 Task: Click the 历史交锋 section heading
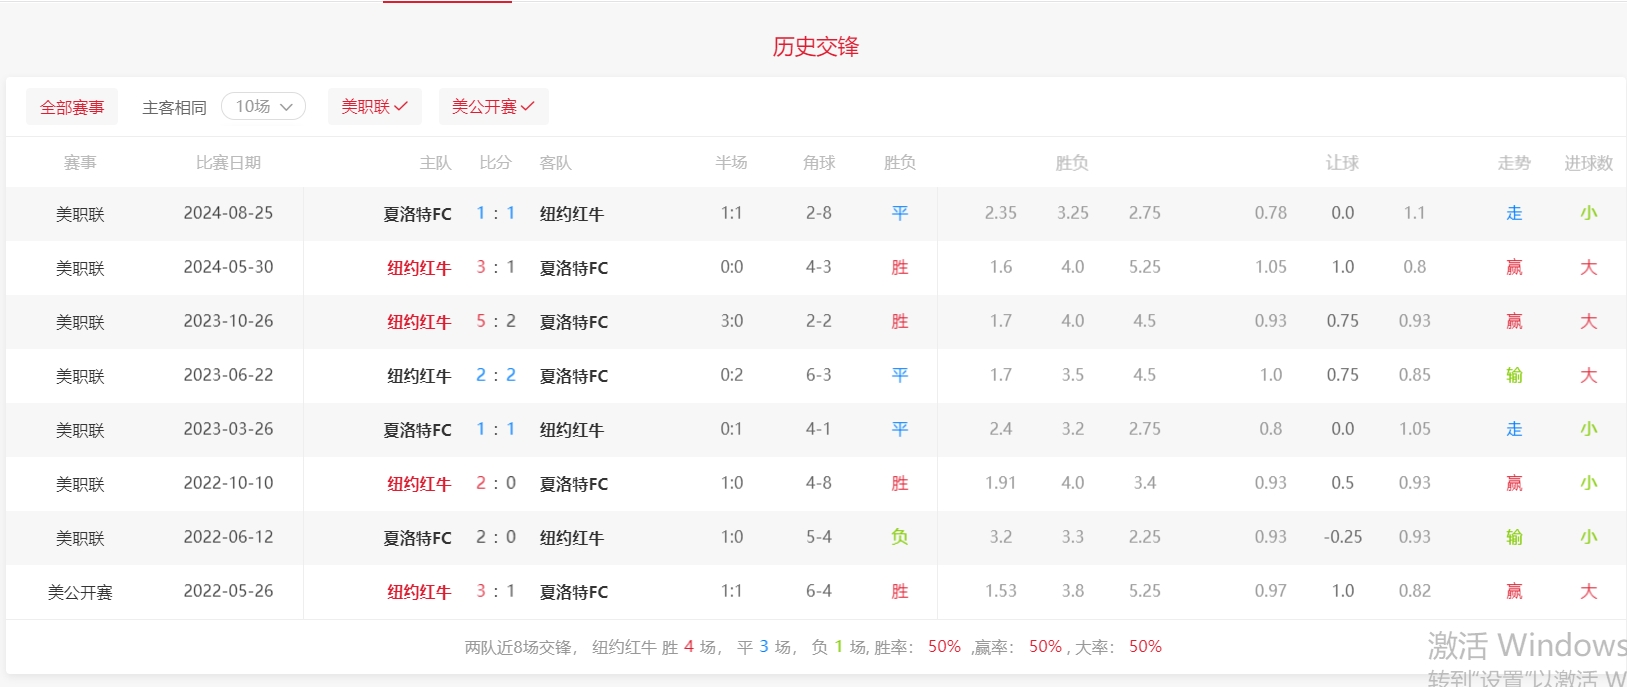(815, 47)
